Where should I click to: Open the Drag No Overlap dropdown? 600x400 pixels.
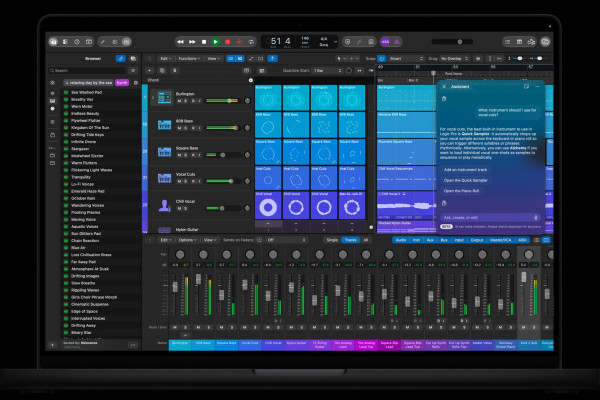coord(454,59)
